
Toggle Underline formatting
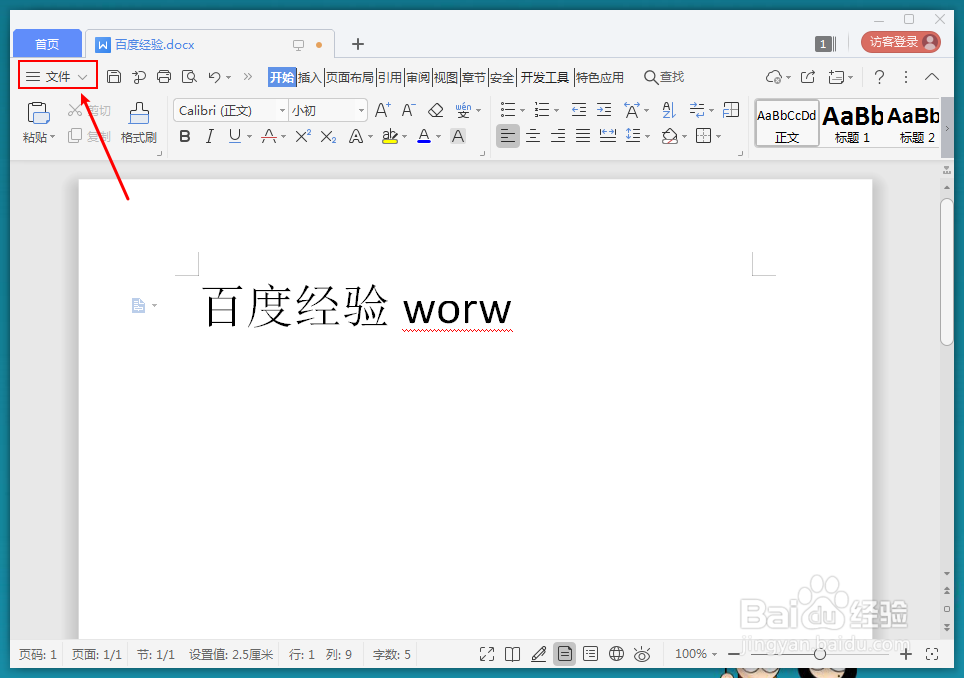(234, 136)
